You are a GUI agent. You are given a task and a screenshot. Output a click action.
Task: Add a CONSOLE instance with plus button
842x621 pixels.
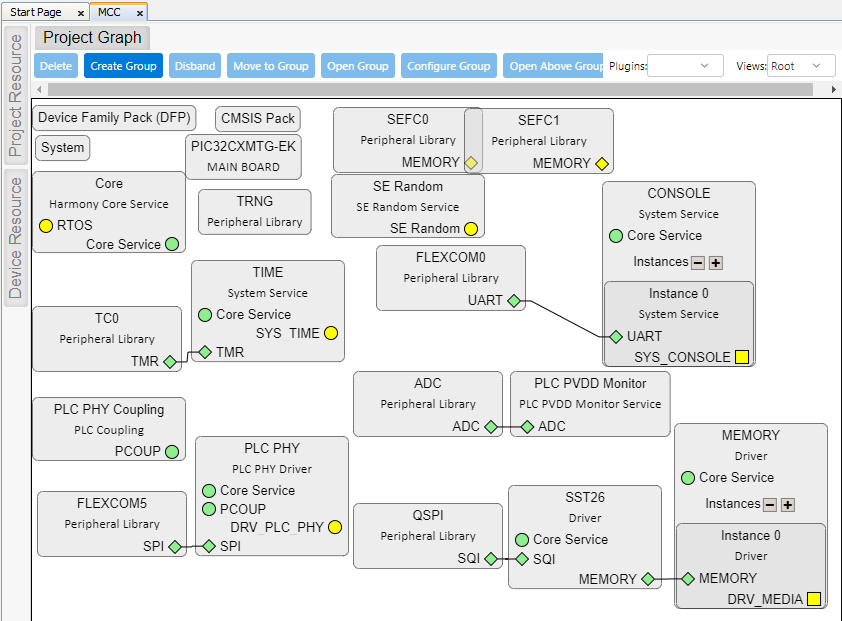716,263
